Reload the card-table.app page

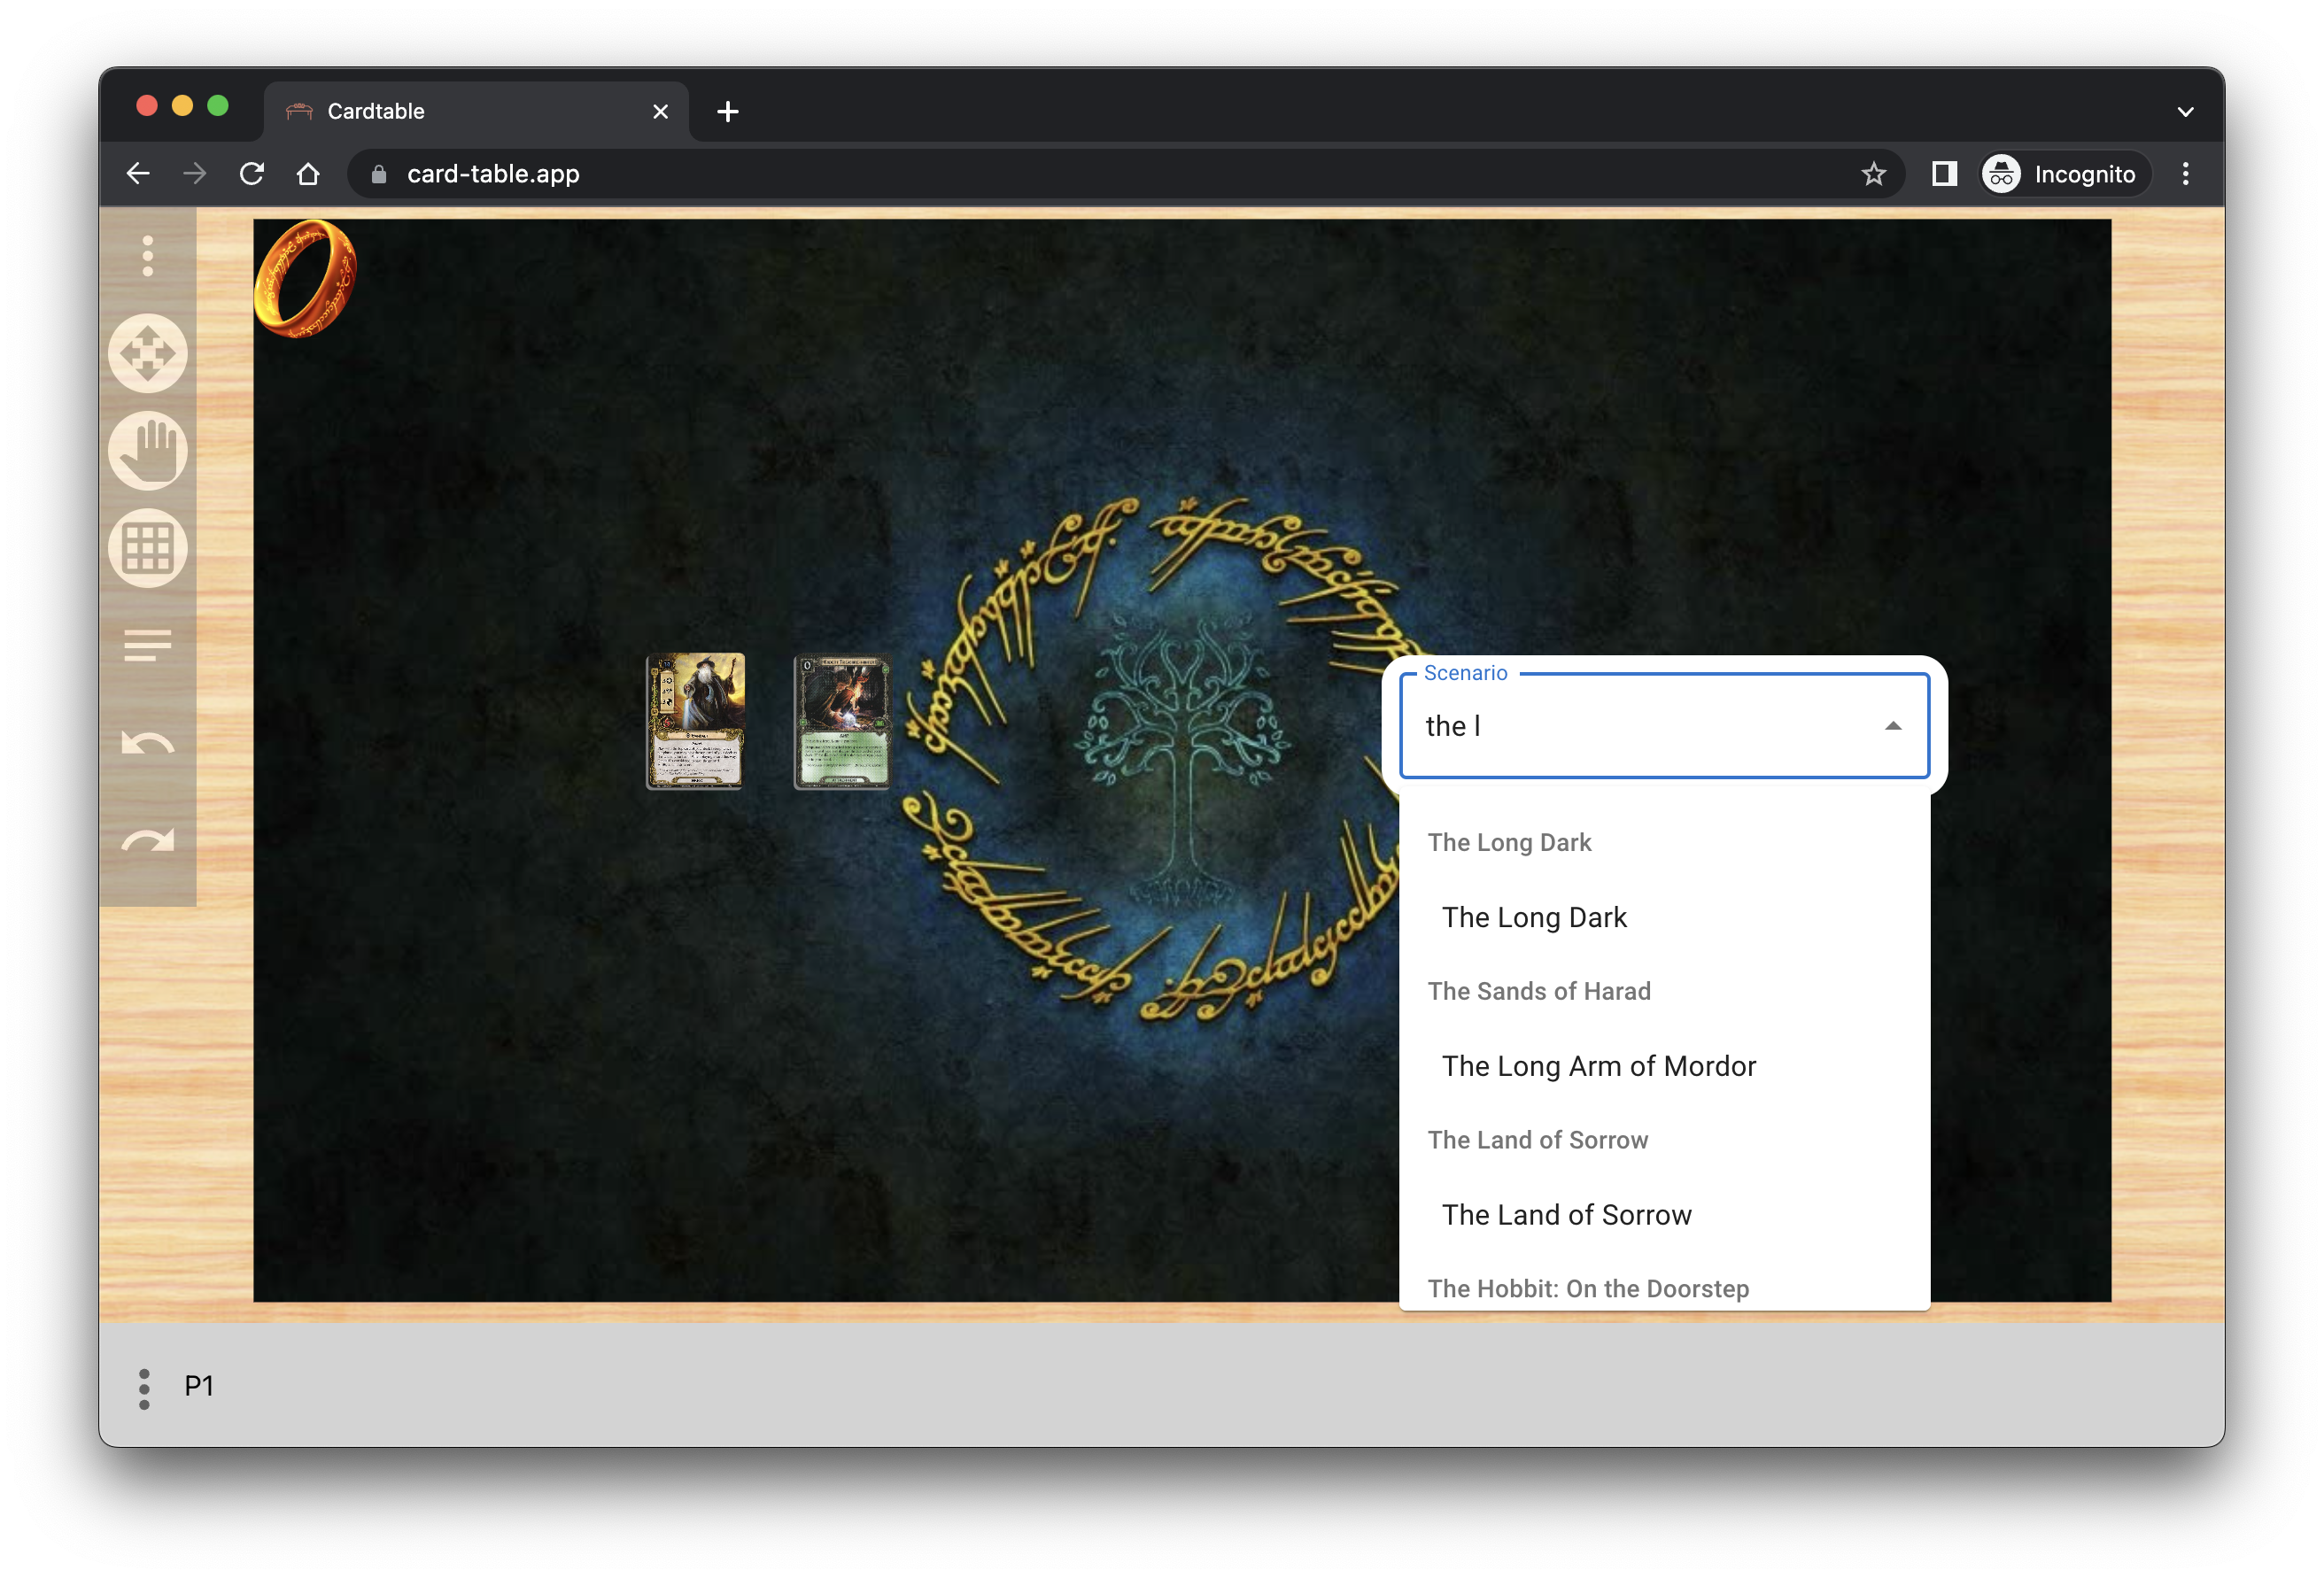[252, 174]
